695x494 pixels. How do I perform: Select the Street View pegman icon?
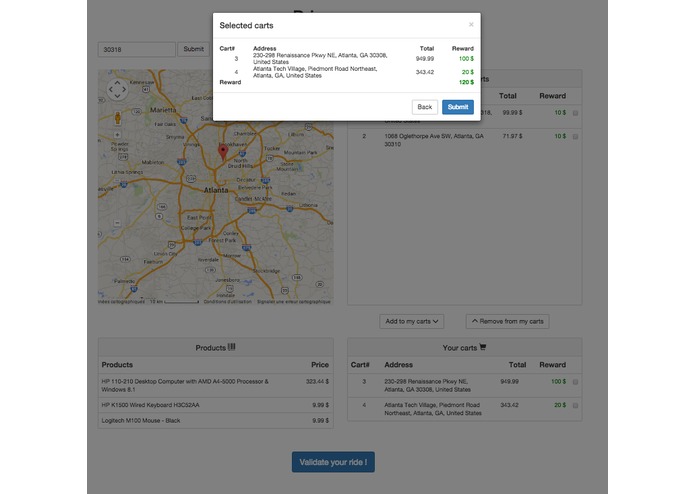(117, 117)
